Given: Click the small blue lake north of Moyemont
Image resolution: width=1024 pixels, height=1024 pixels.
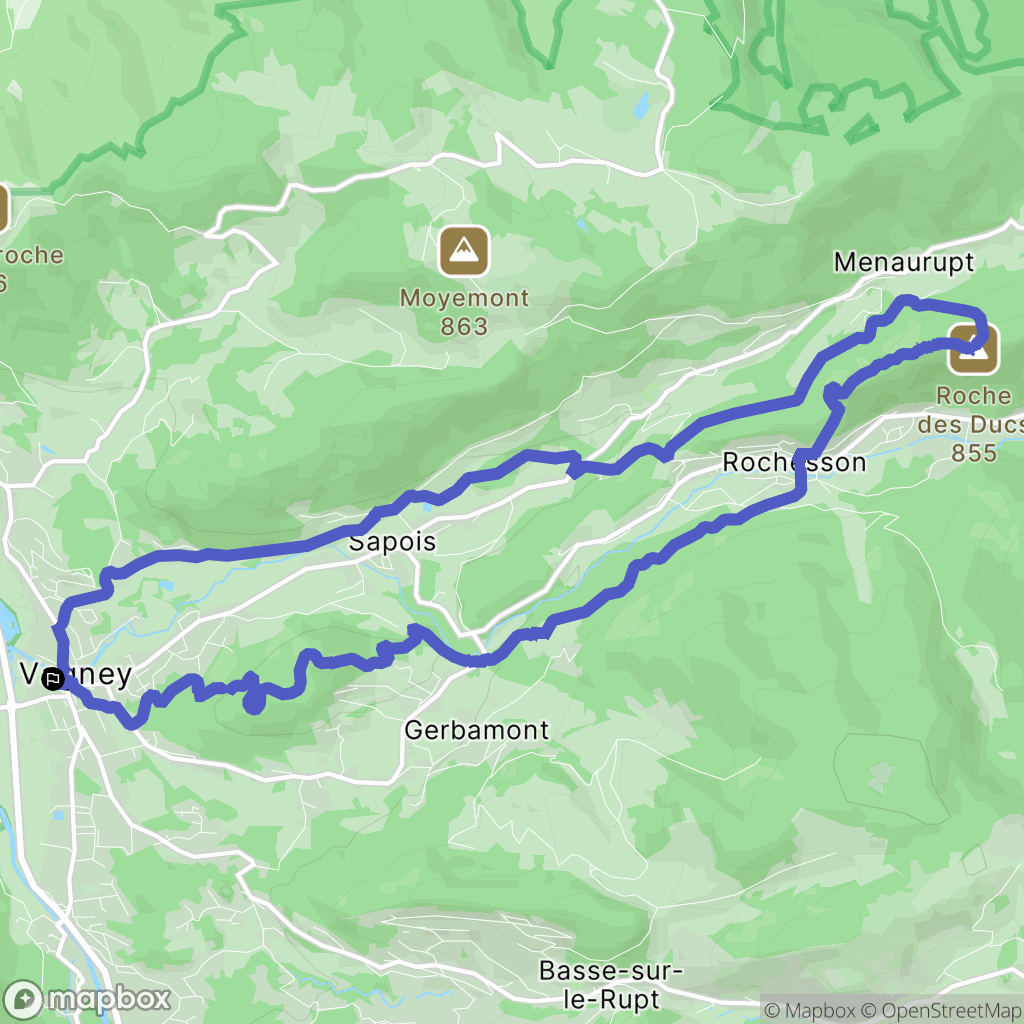Looking at the screenshot, I should 643,105.
